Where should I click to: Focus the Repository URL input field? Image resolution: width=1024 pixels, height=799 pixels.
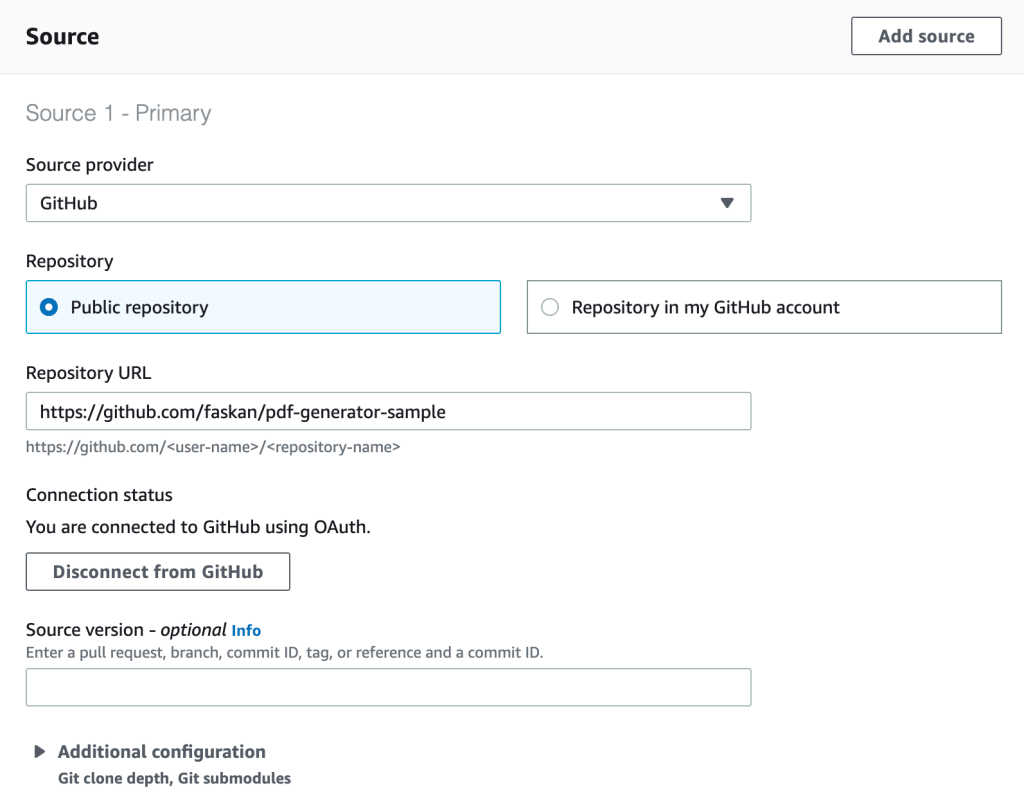tap(388, 411)
